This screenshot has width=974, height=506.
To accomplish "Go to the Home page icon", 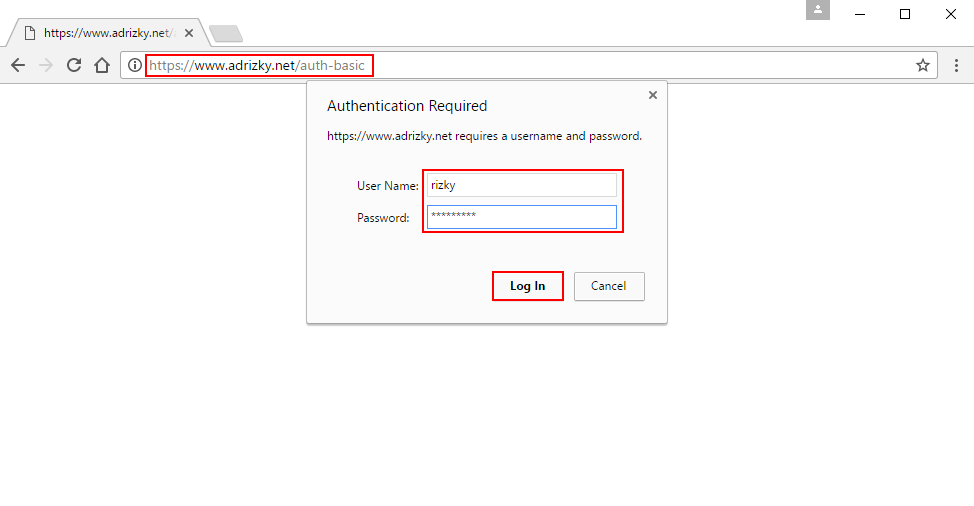I will pos(102,65).
